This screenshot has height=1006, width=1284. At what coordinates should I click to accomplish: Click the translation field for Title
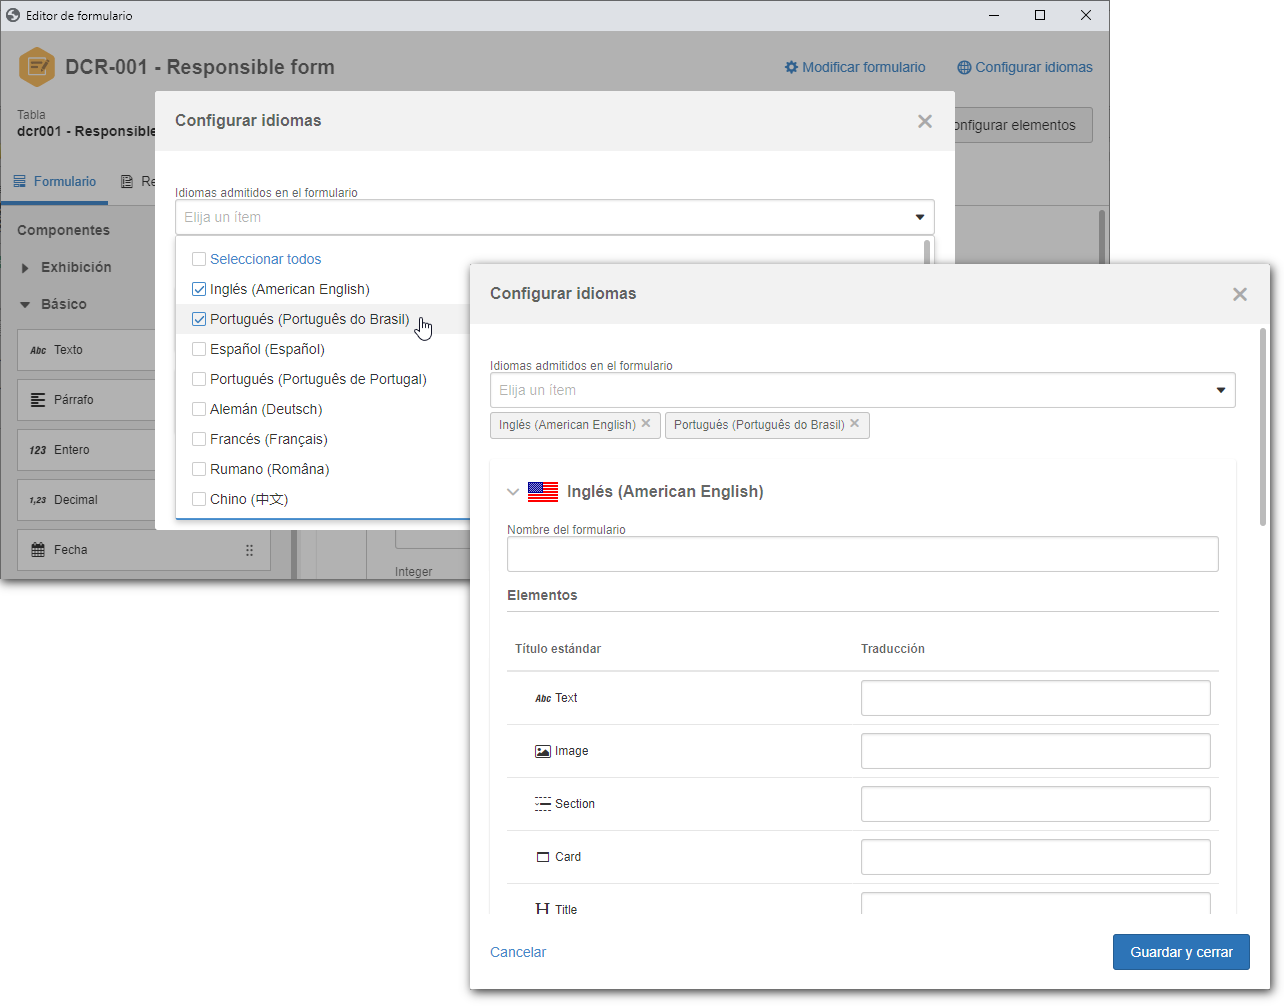click(x=1035, y=903)
